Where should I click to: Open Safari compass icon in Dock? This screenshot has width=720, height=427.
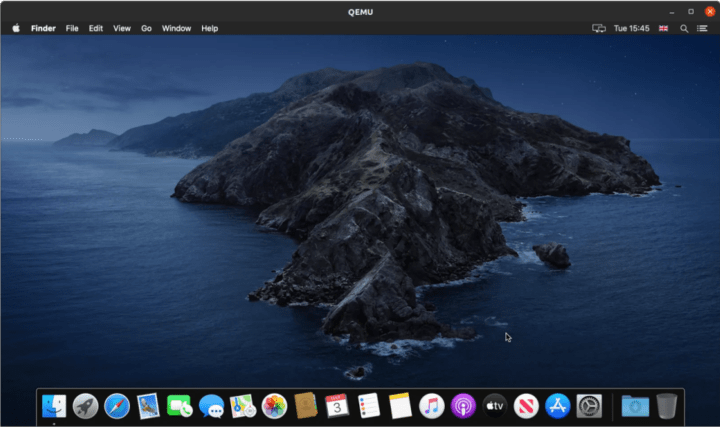(x=117, y=406)
